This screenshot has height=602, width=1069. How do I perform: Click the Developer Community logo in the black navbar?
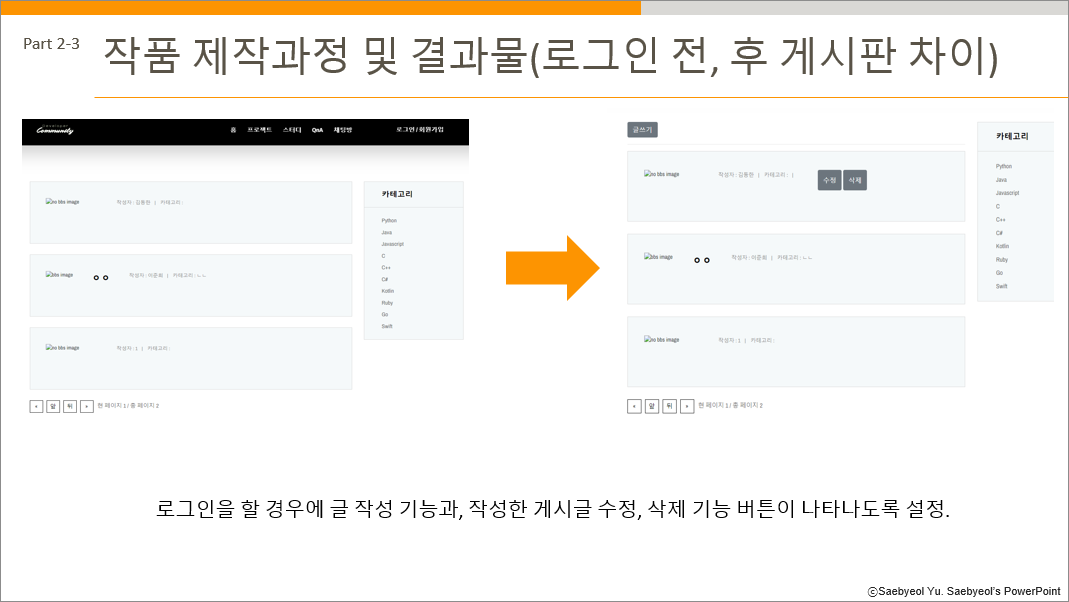(x=55, y=130)
